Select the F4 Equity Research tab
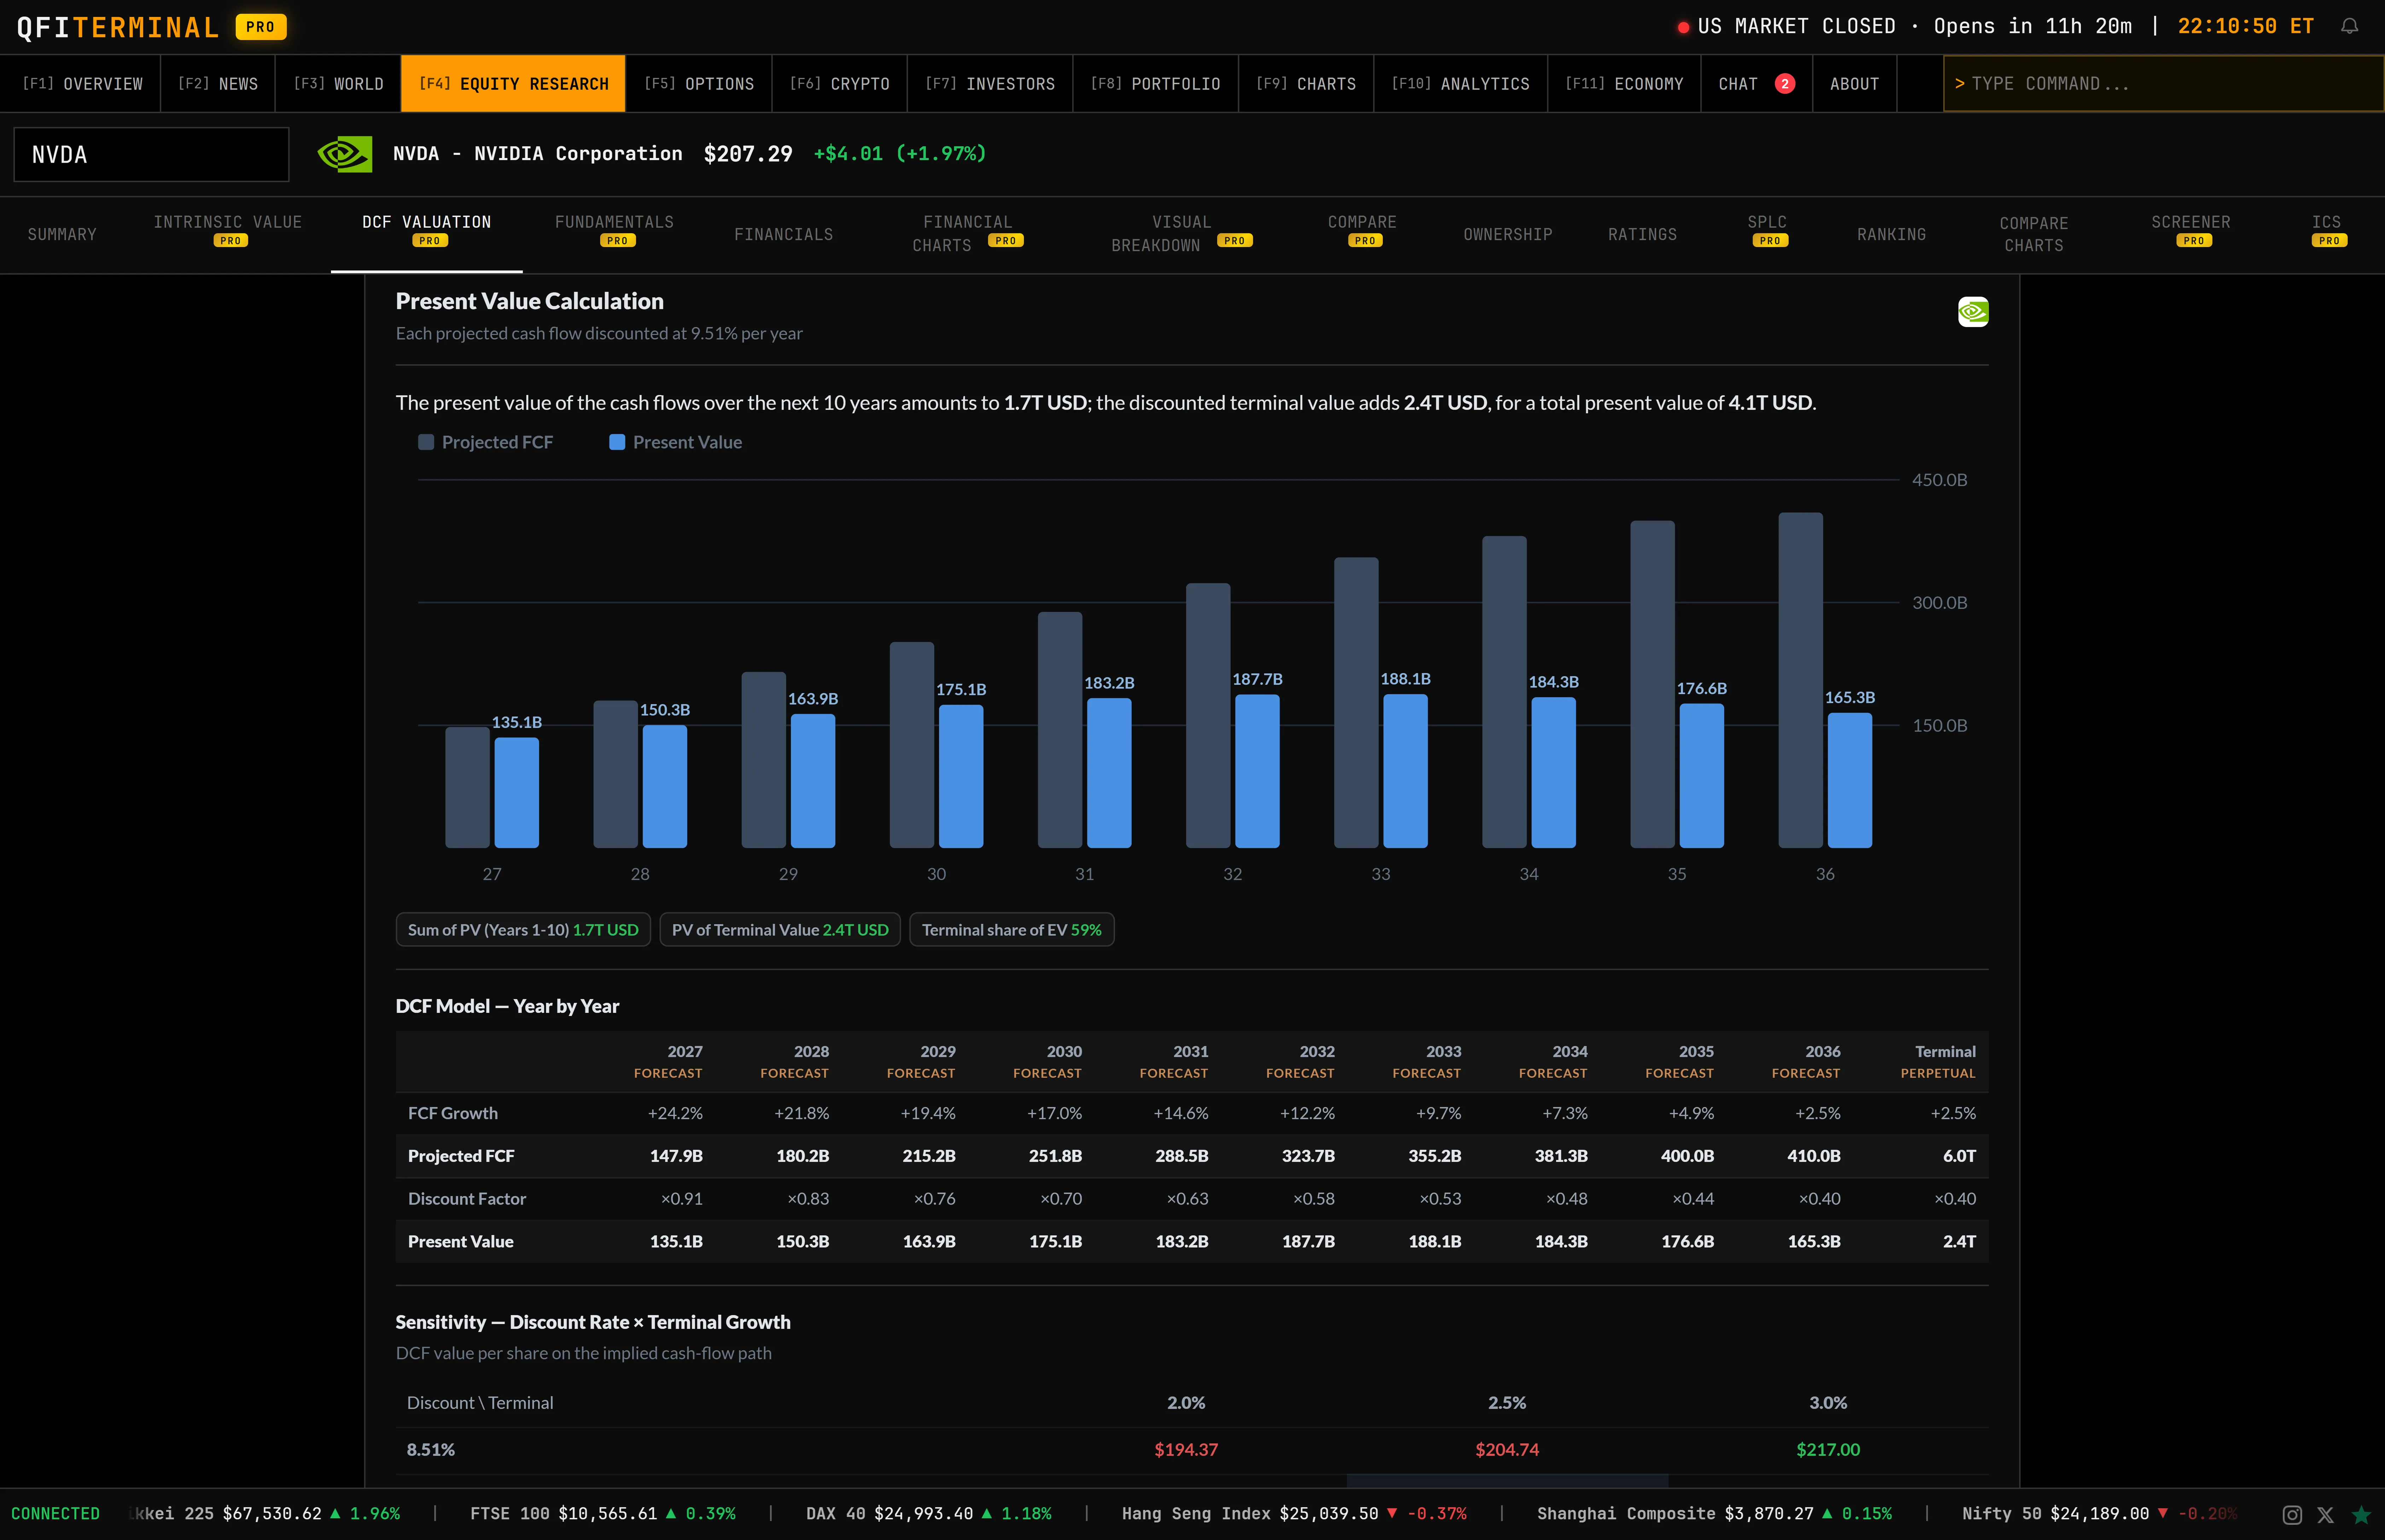Screen dimensions: 2385x1540 coord(513,84)
